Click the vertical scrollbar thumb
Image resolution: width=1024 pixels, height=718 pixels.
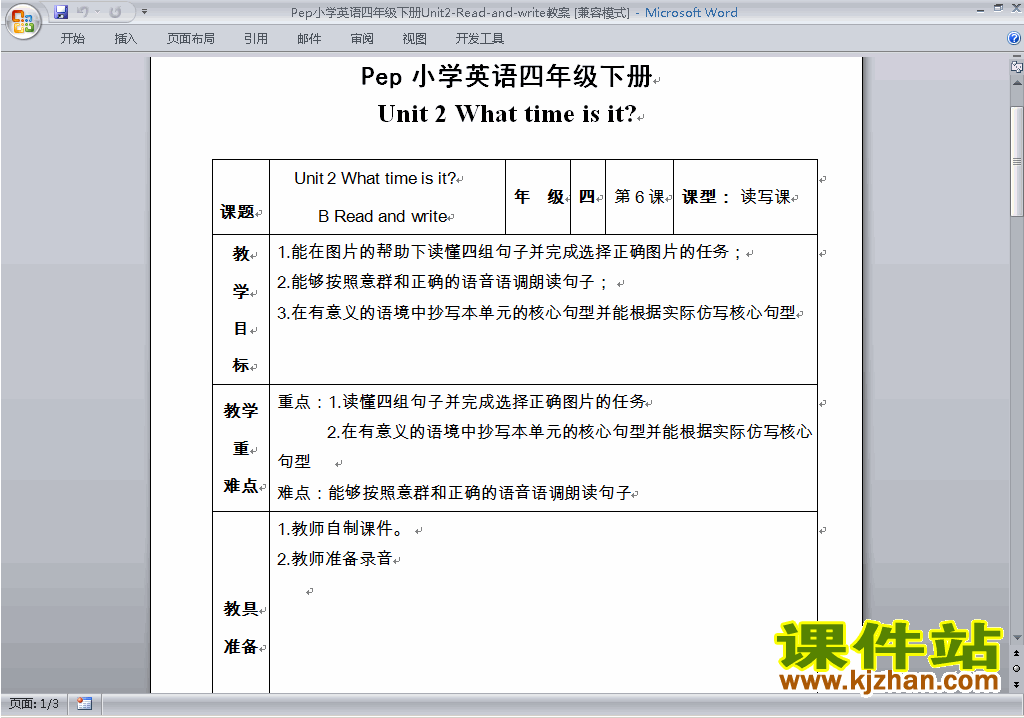(x=1017, y=161)
